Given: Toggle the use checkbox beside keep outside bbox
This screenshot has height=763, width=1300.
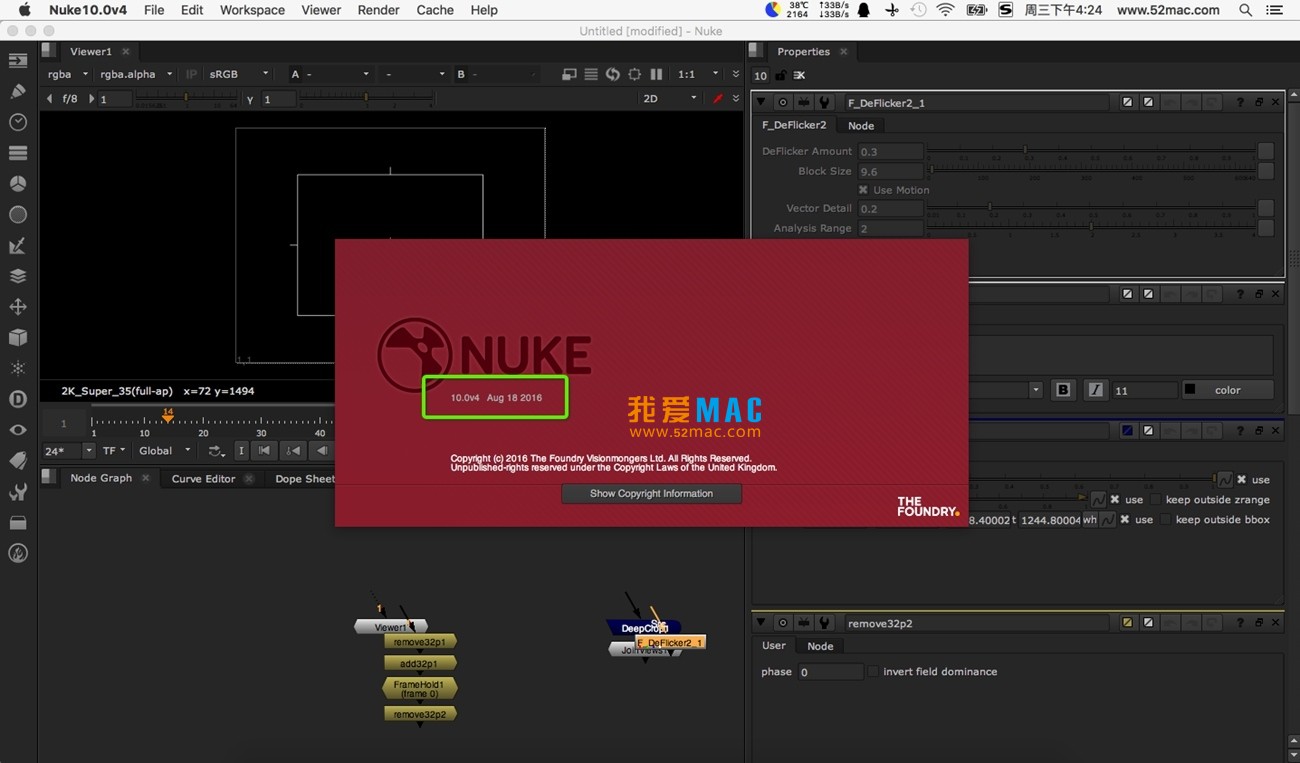Looking at the screenshot, I should tap(1125, 519).
